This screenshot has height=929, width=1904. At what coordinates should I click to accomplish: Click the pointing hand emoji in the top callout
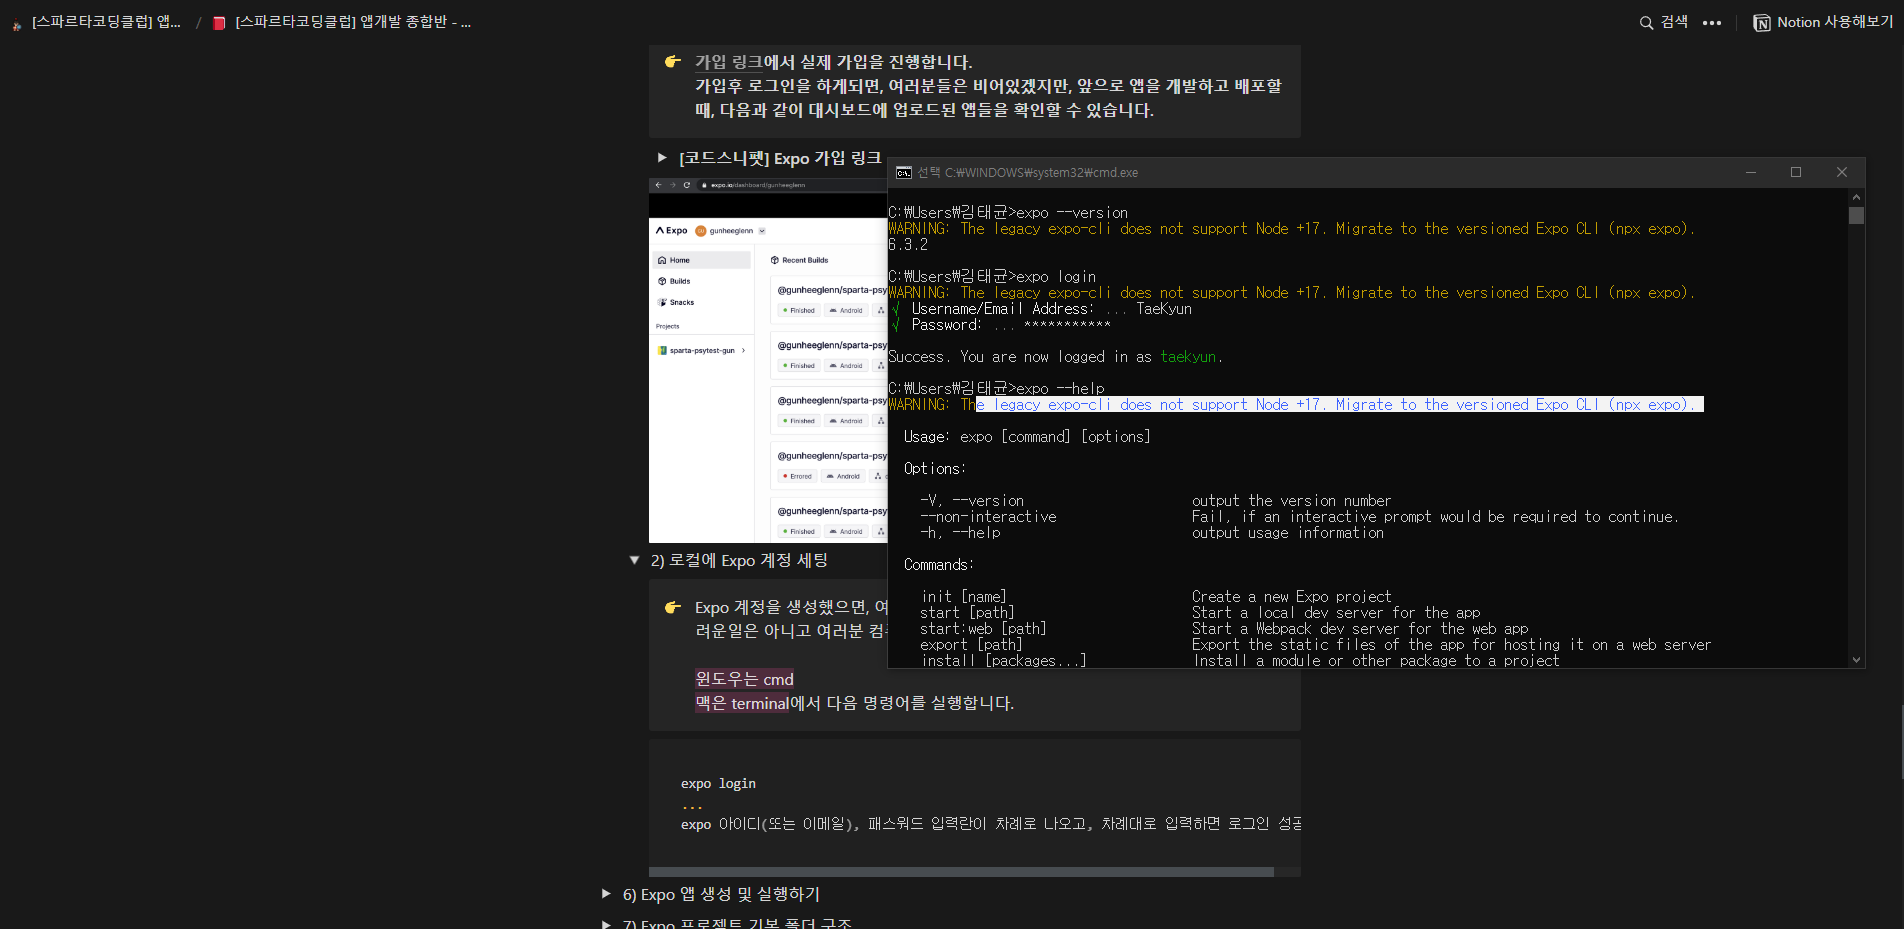(x=673, y=62)
